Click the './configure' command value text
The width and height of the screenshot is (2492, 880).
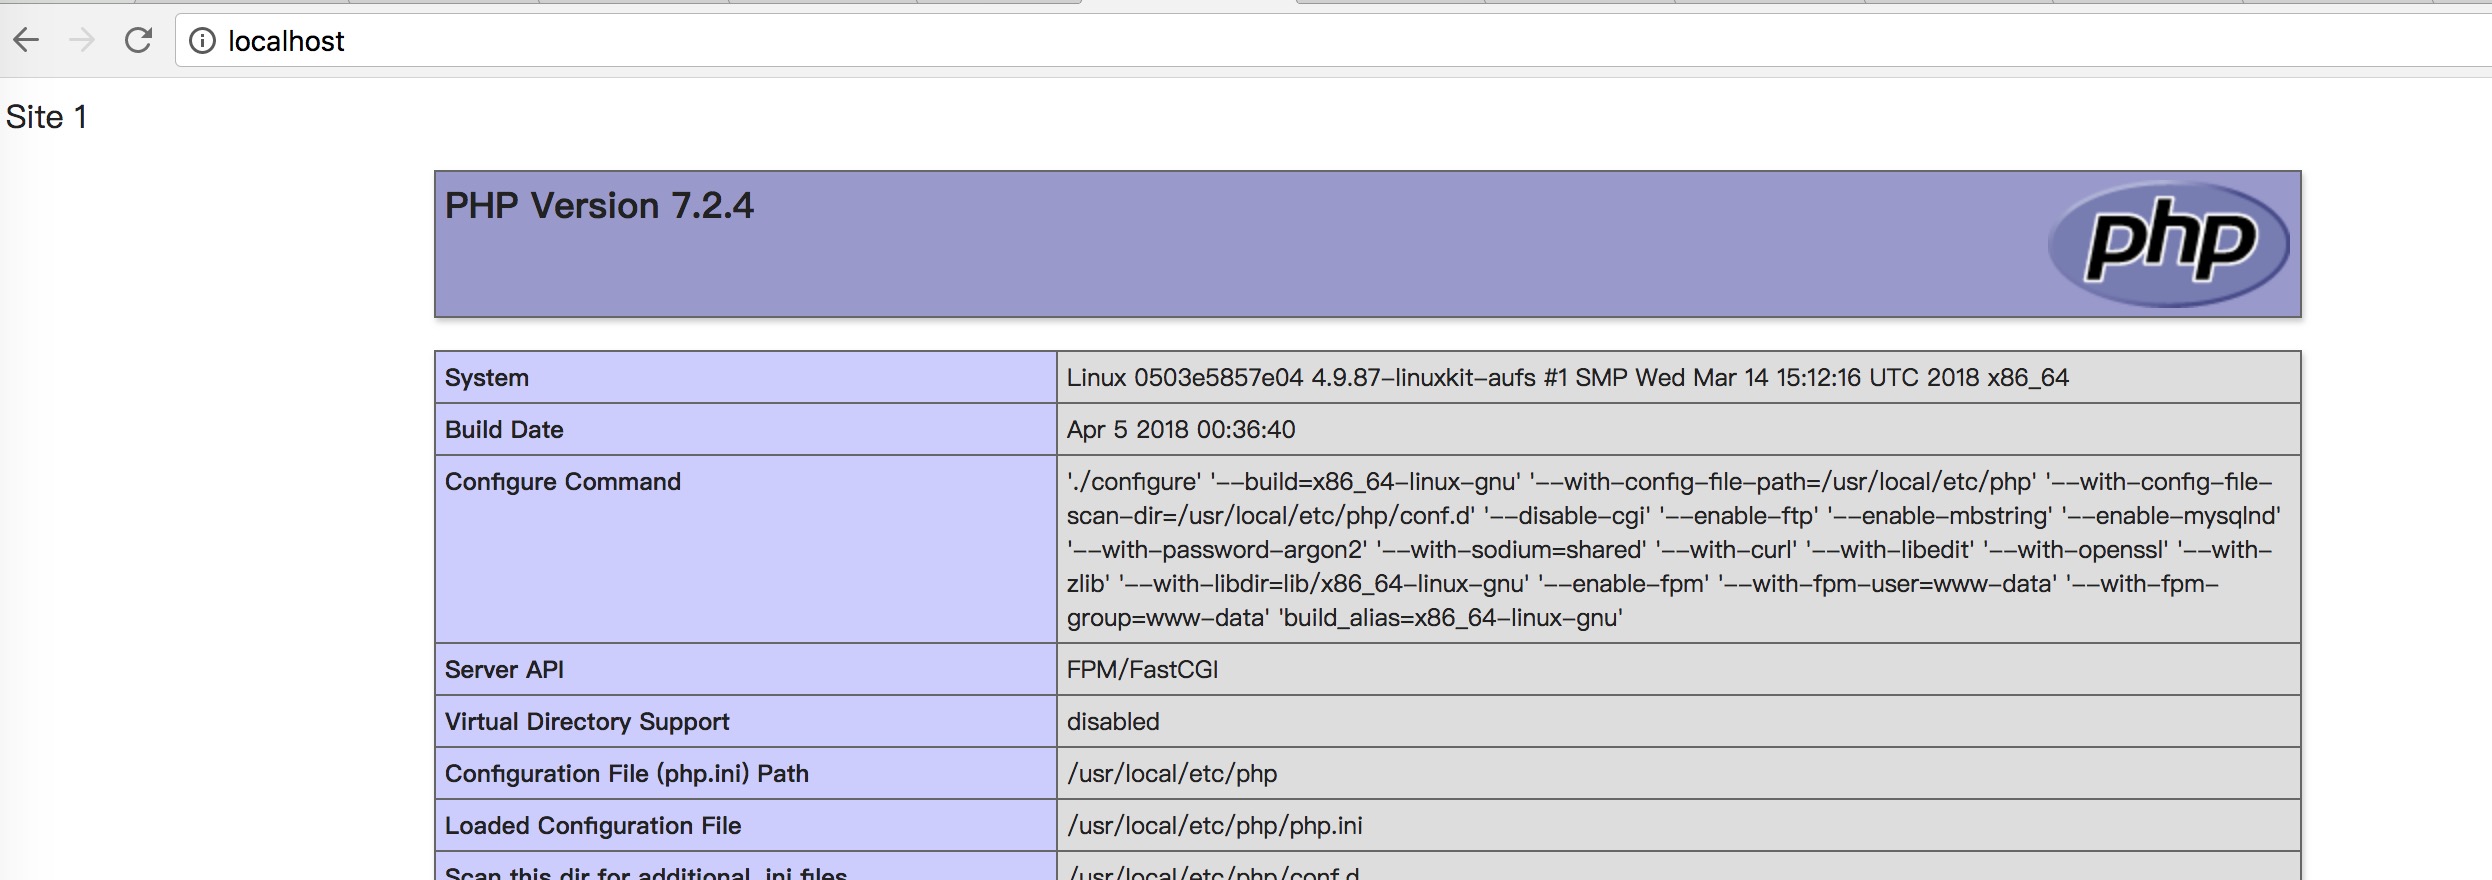tap(1674, 549)
